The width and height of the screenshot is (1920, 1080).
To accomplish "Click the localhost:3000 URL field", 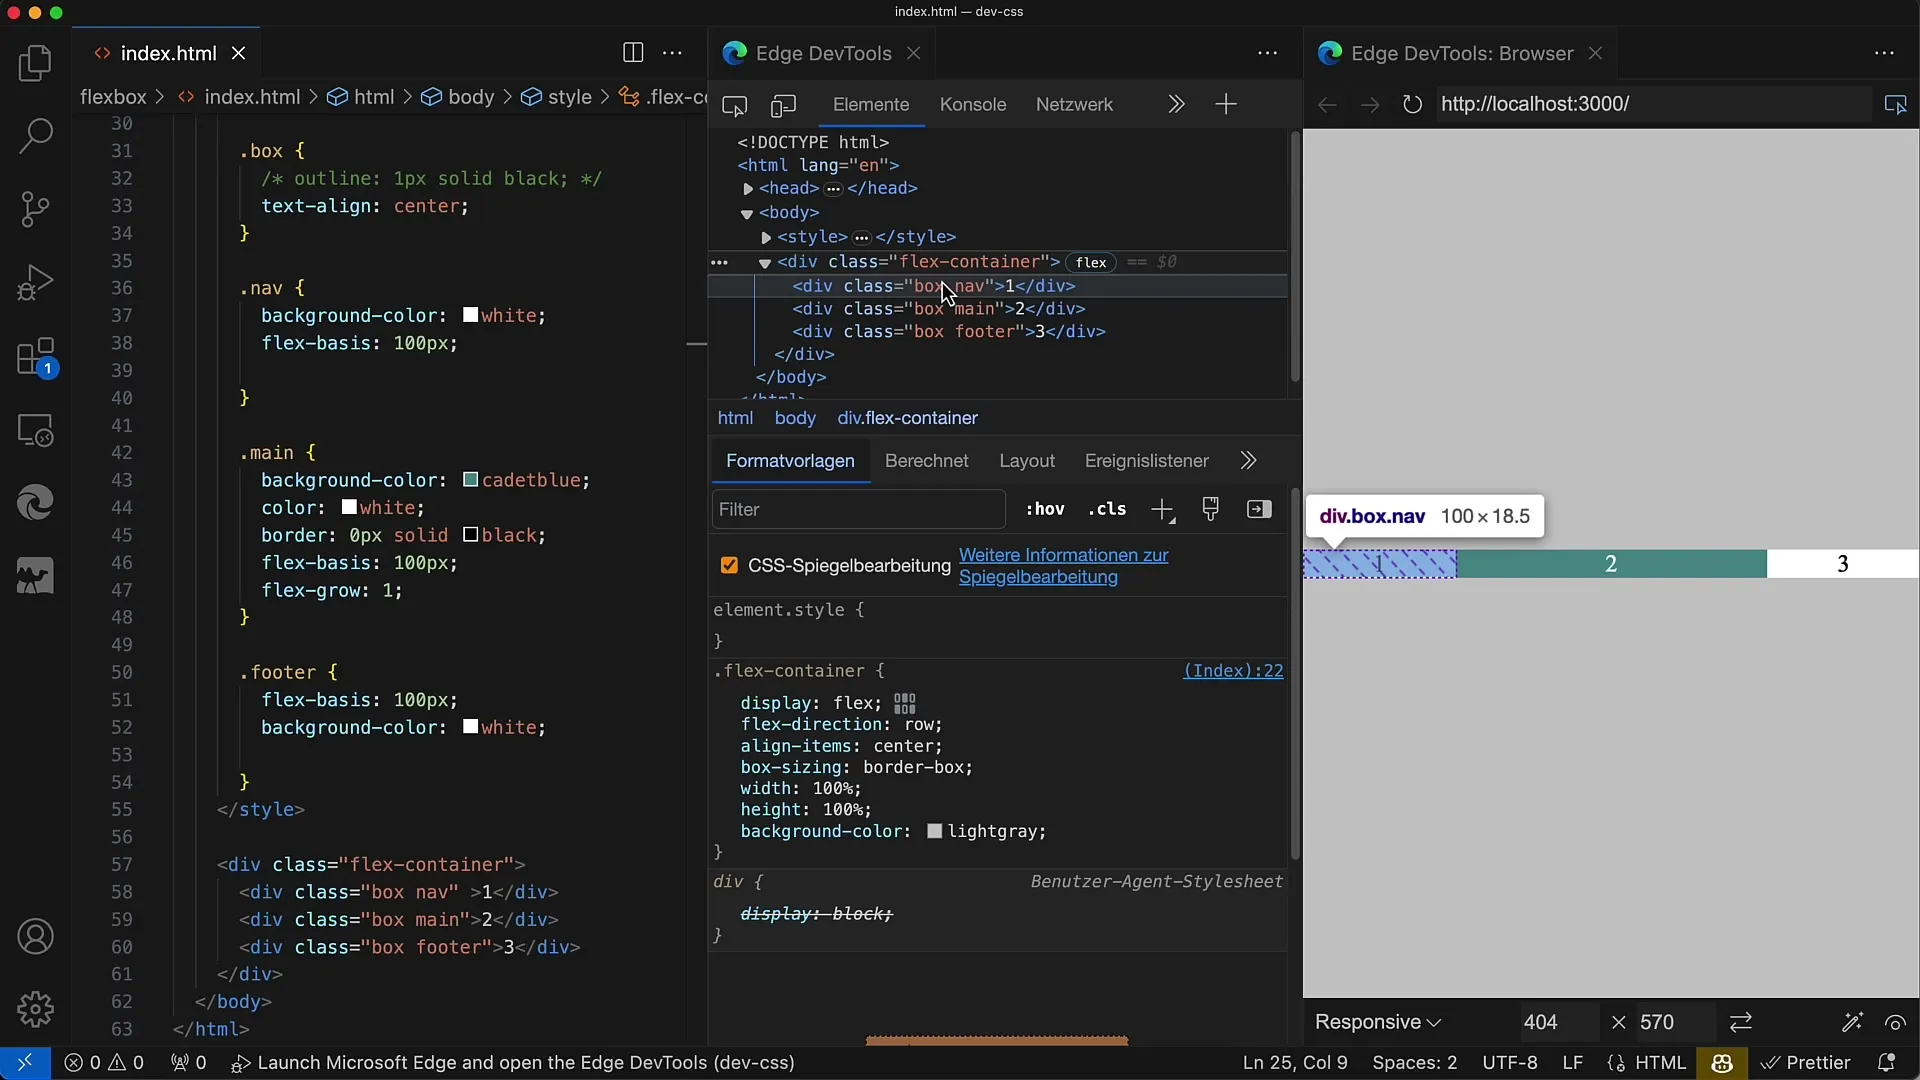I will (1652, 104).
